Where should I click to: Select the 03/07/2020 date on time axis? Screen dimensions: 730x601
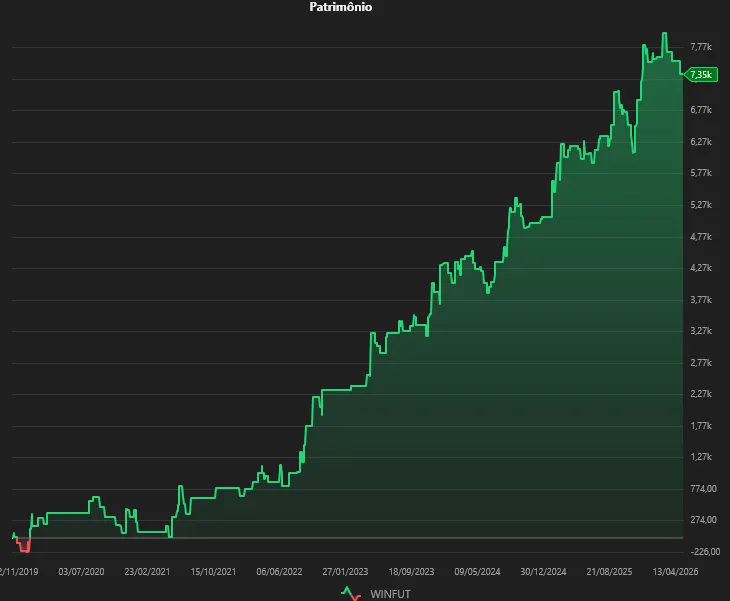coord(81,572)
